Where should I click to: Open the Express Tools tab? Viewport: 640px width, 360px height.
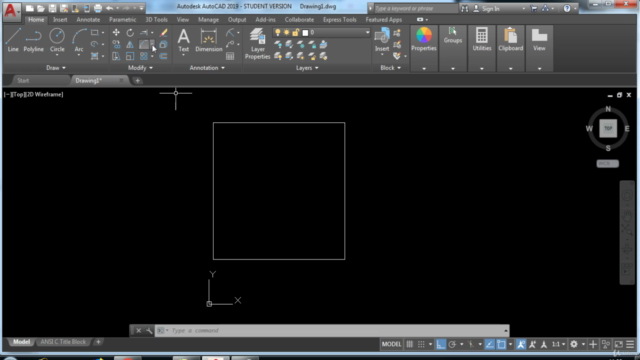point(340,20)
